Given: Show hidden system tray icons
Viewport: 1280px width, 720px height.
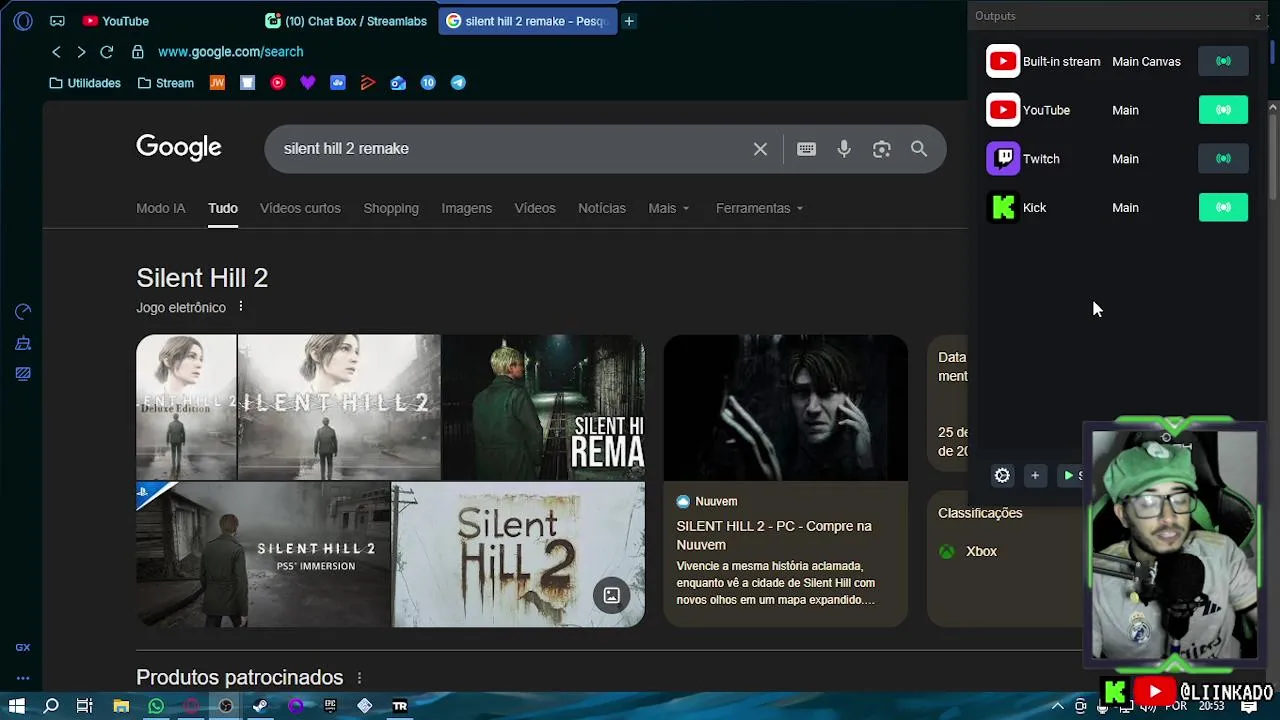Looking at the screenshot, I should (x=1058, y=706).
